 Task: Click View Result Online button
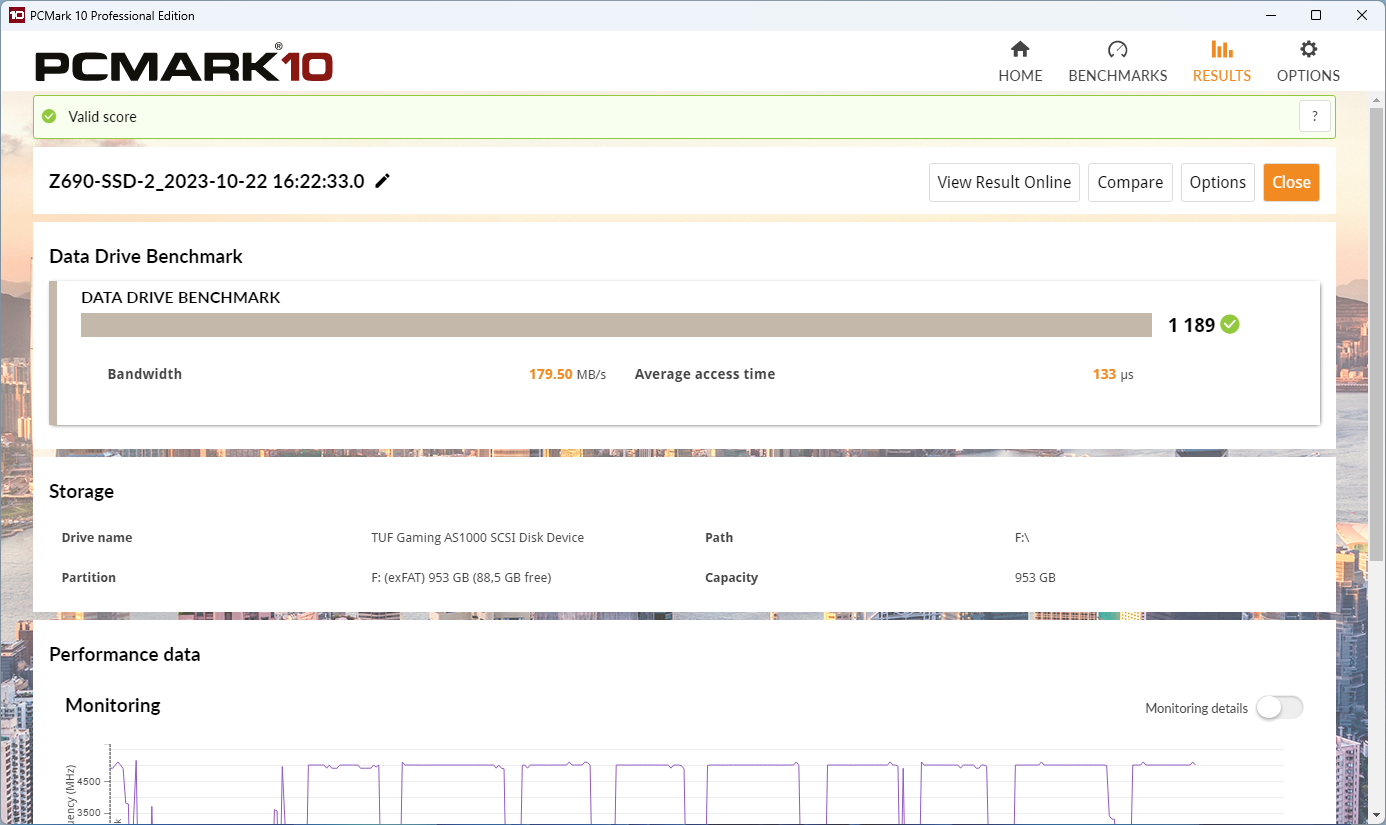tap(1004, 182)
